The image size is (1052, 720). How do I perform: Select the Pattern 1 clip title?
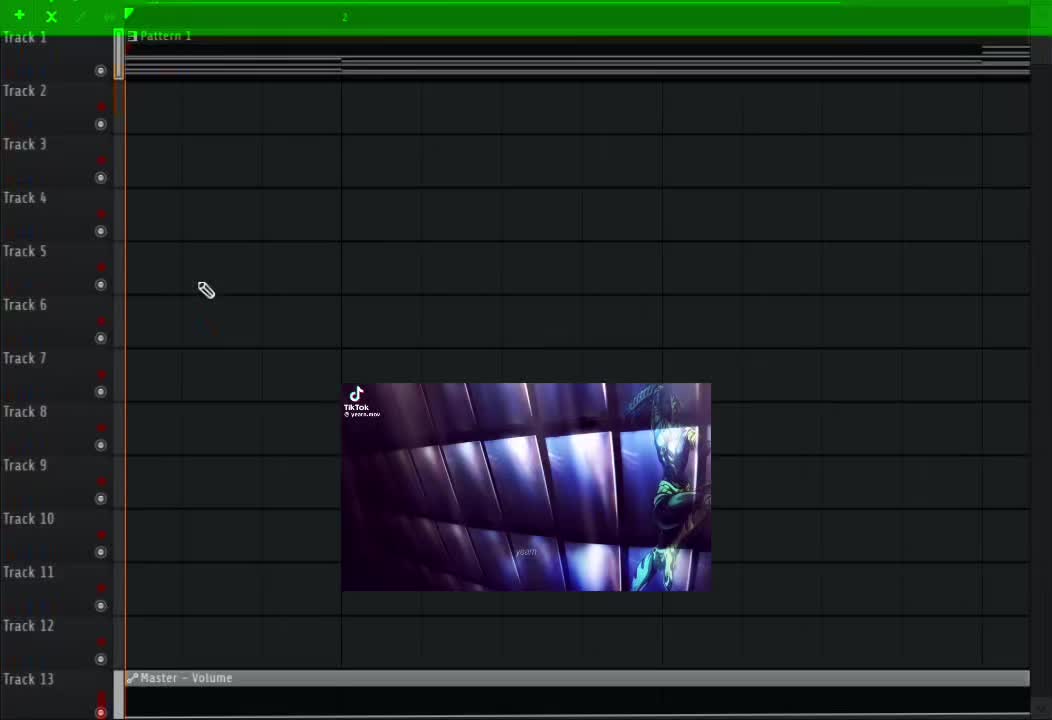166,36
